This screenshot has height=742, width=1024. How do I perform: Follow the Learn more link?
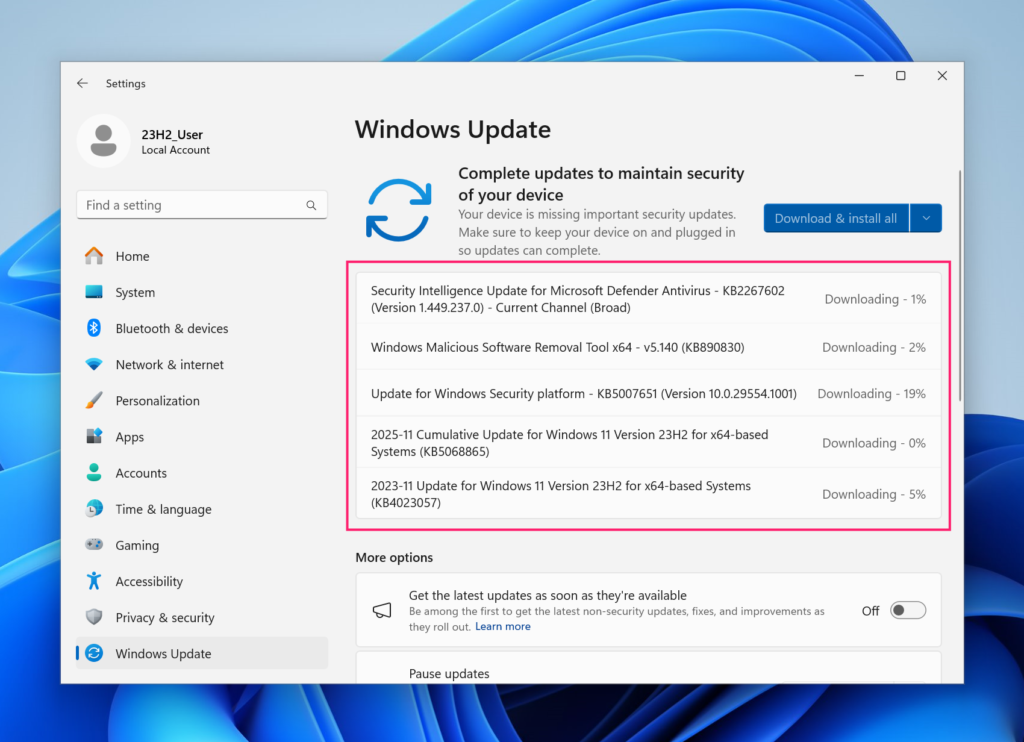click(x=503, y=626)
